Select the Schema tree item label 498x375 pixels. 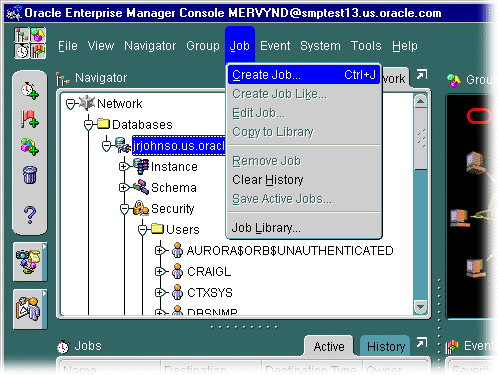click(174, 188)
